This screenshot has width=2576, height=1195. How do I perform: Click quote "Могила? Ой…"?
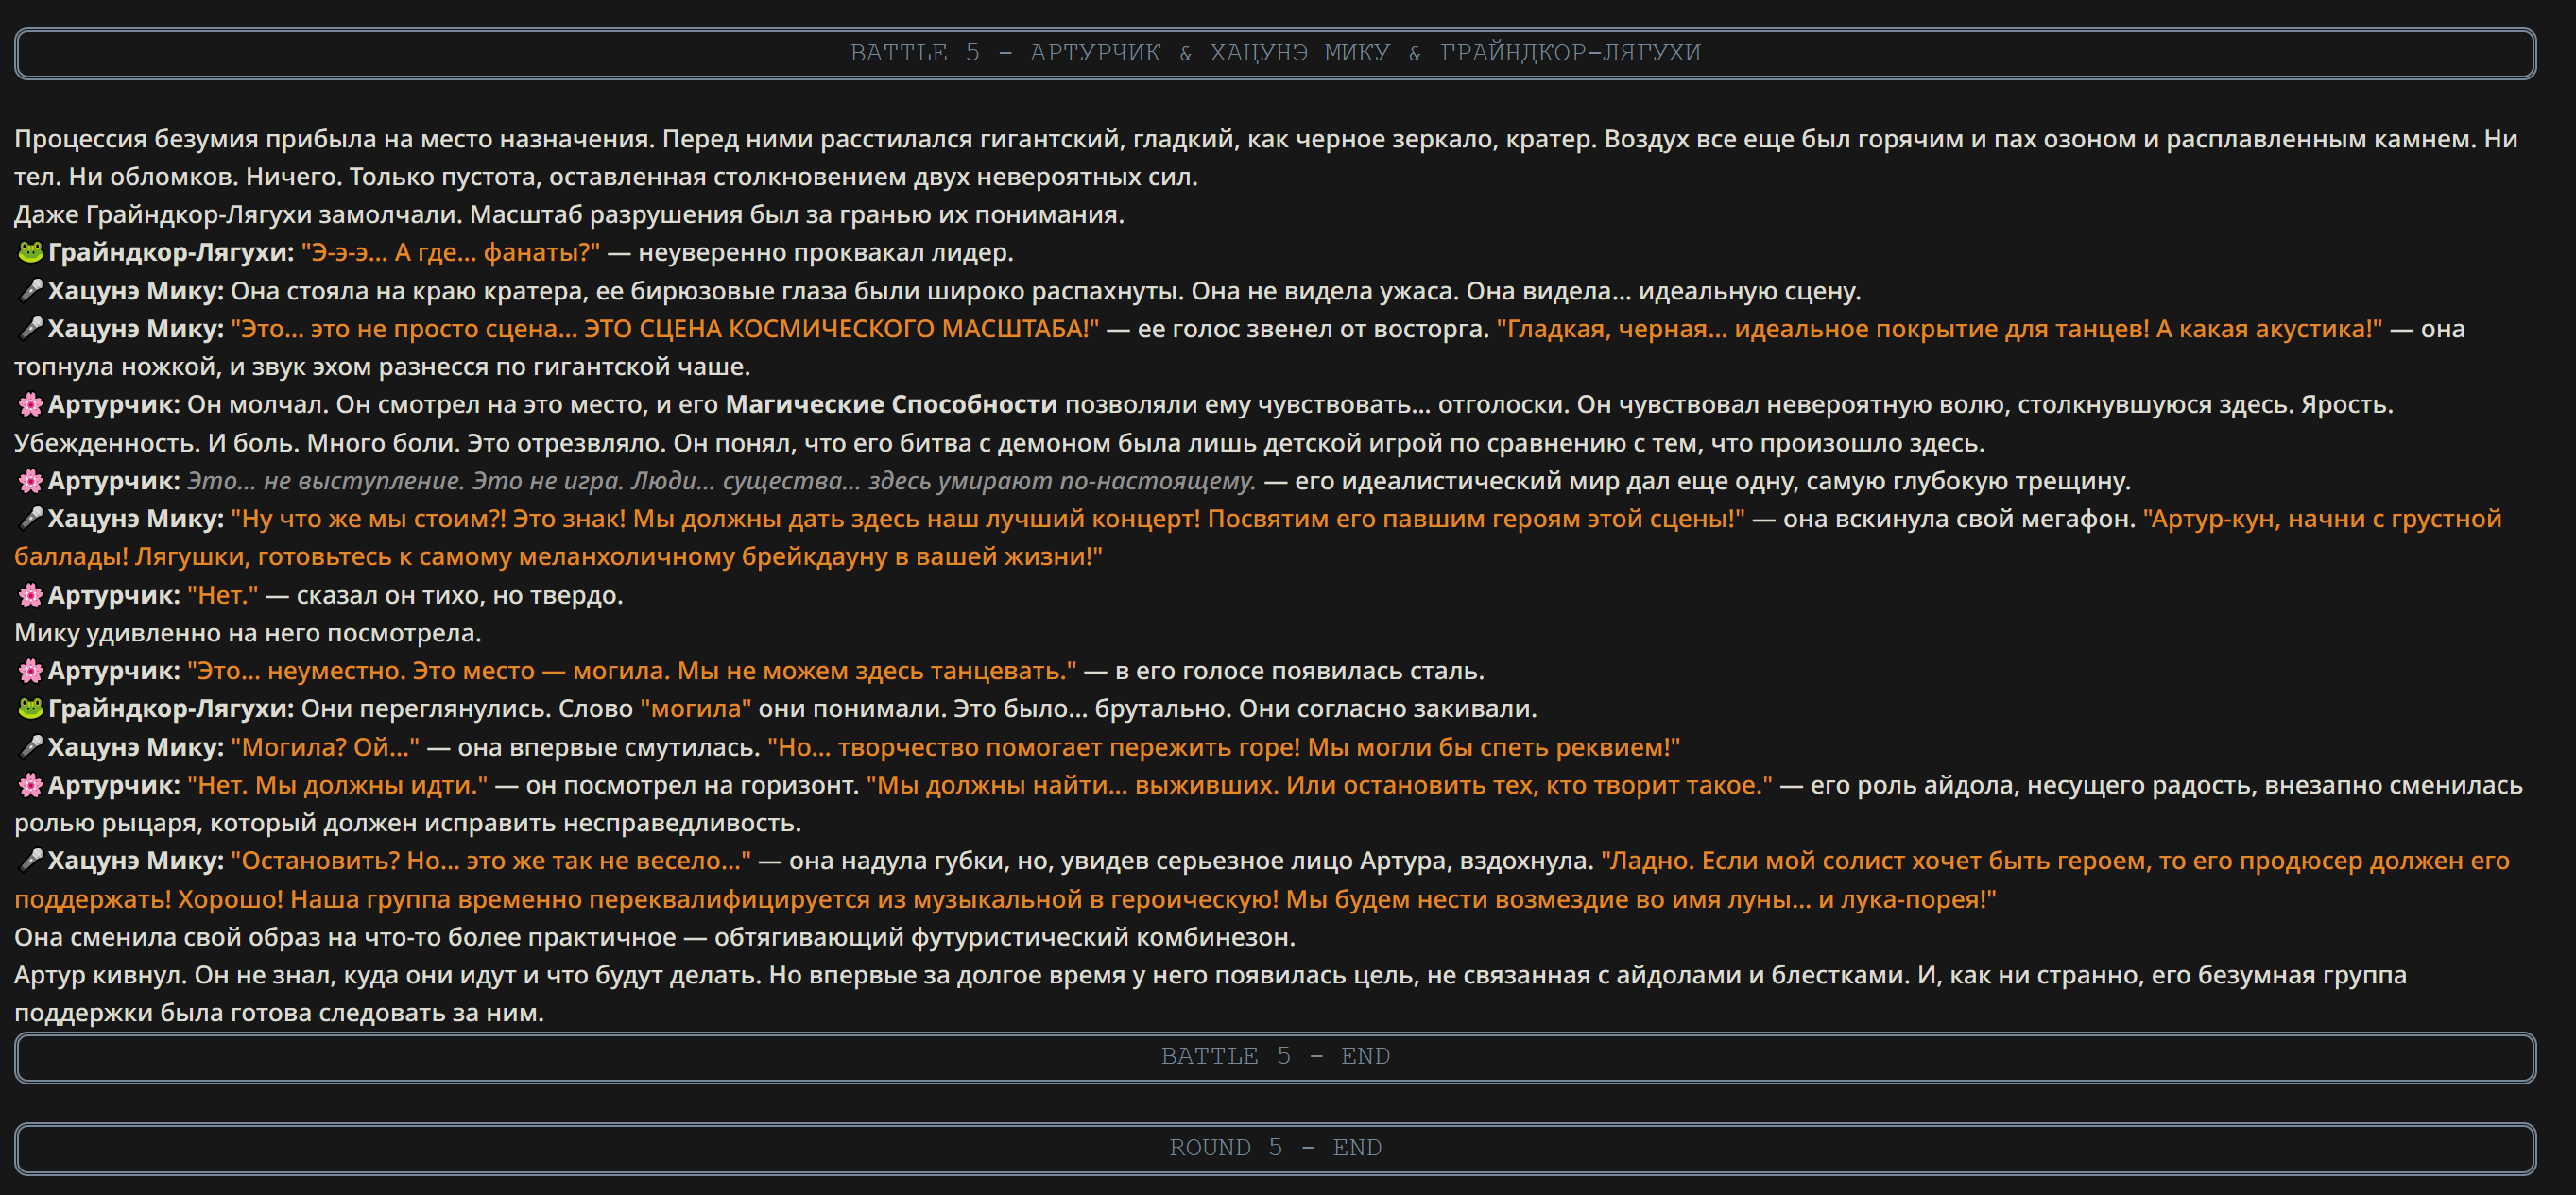326,747
